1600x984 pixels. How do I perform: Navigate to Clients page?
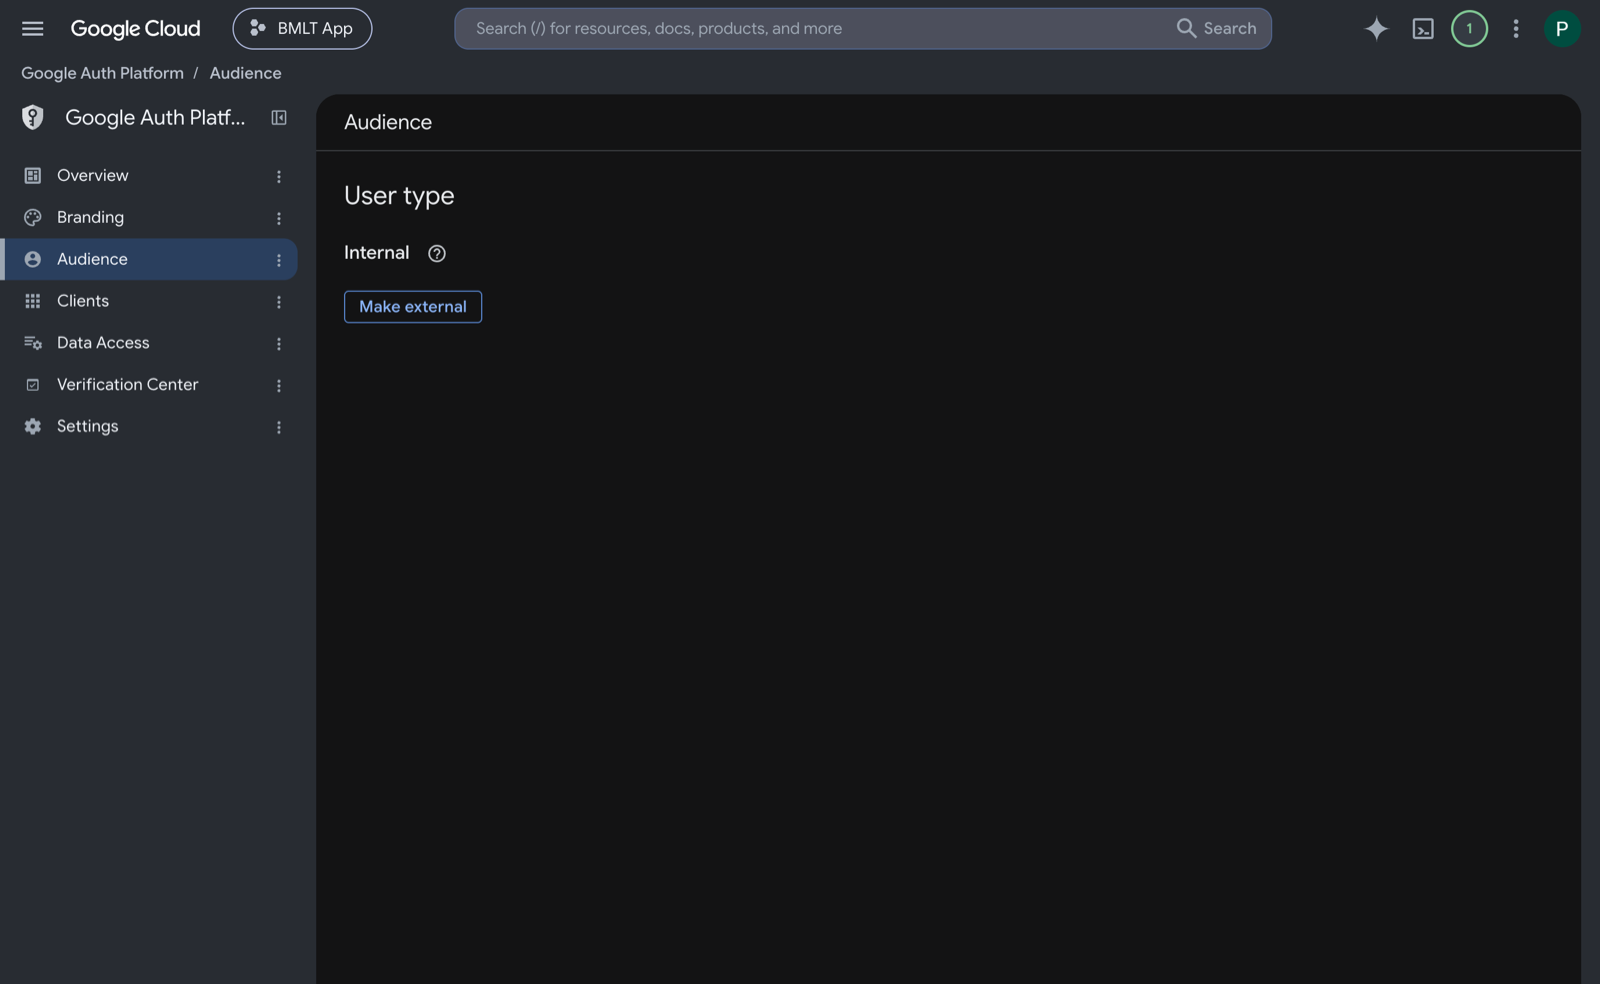coord(150,301)
